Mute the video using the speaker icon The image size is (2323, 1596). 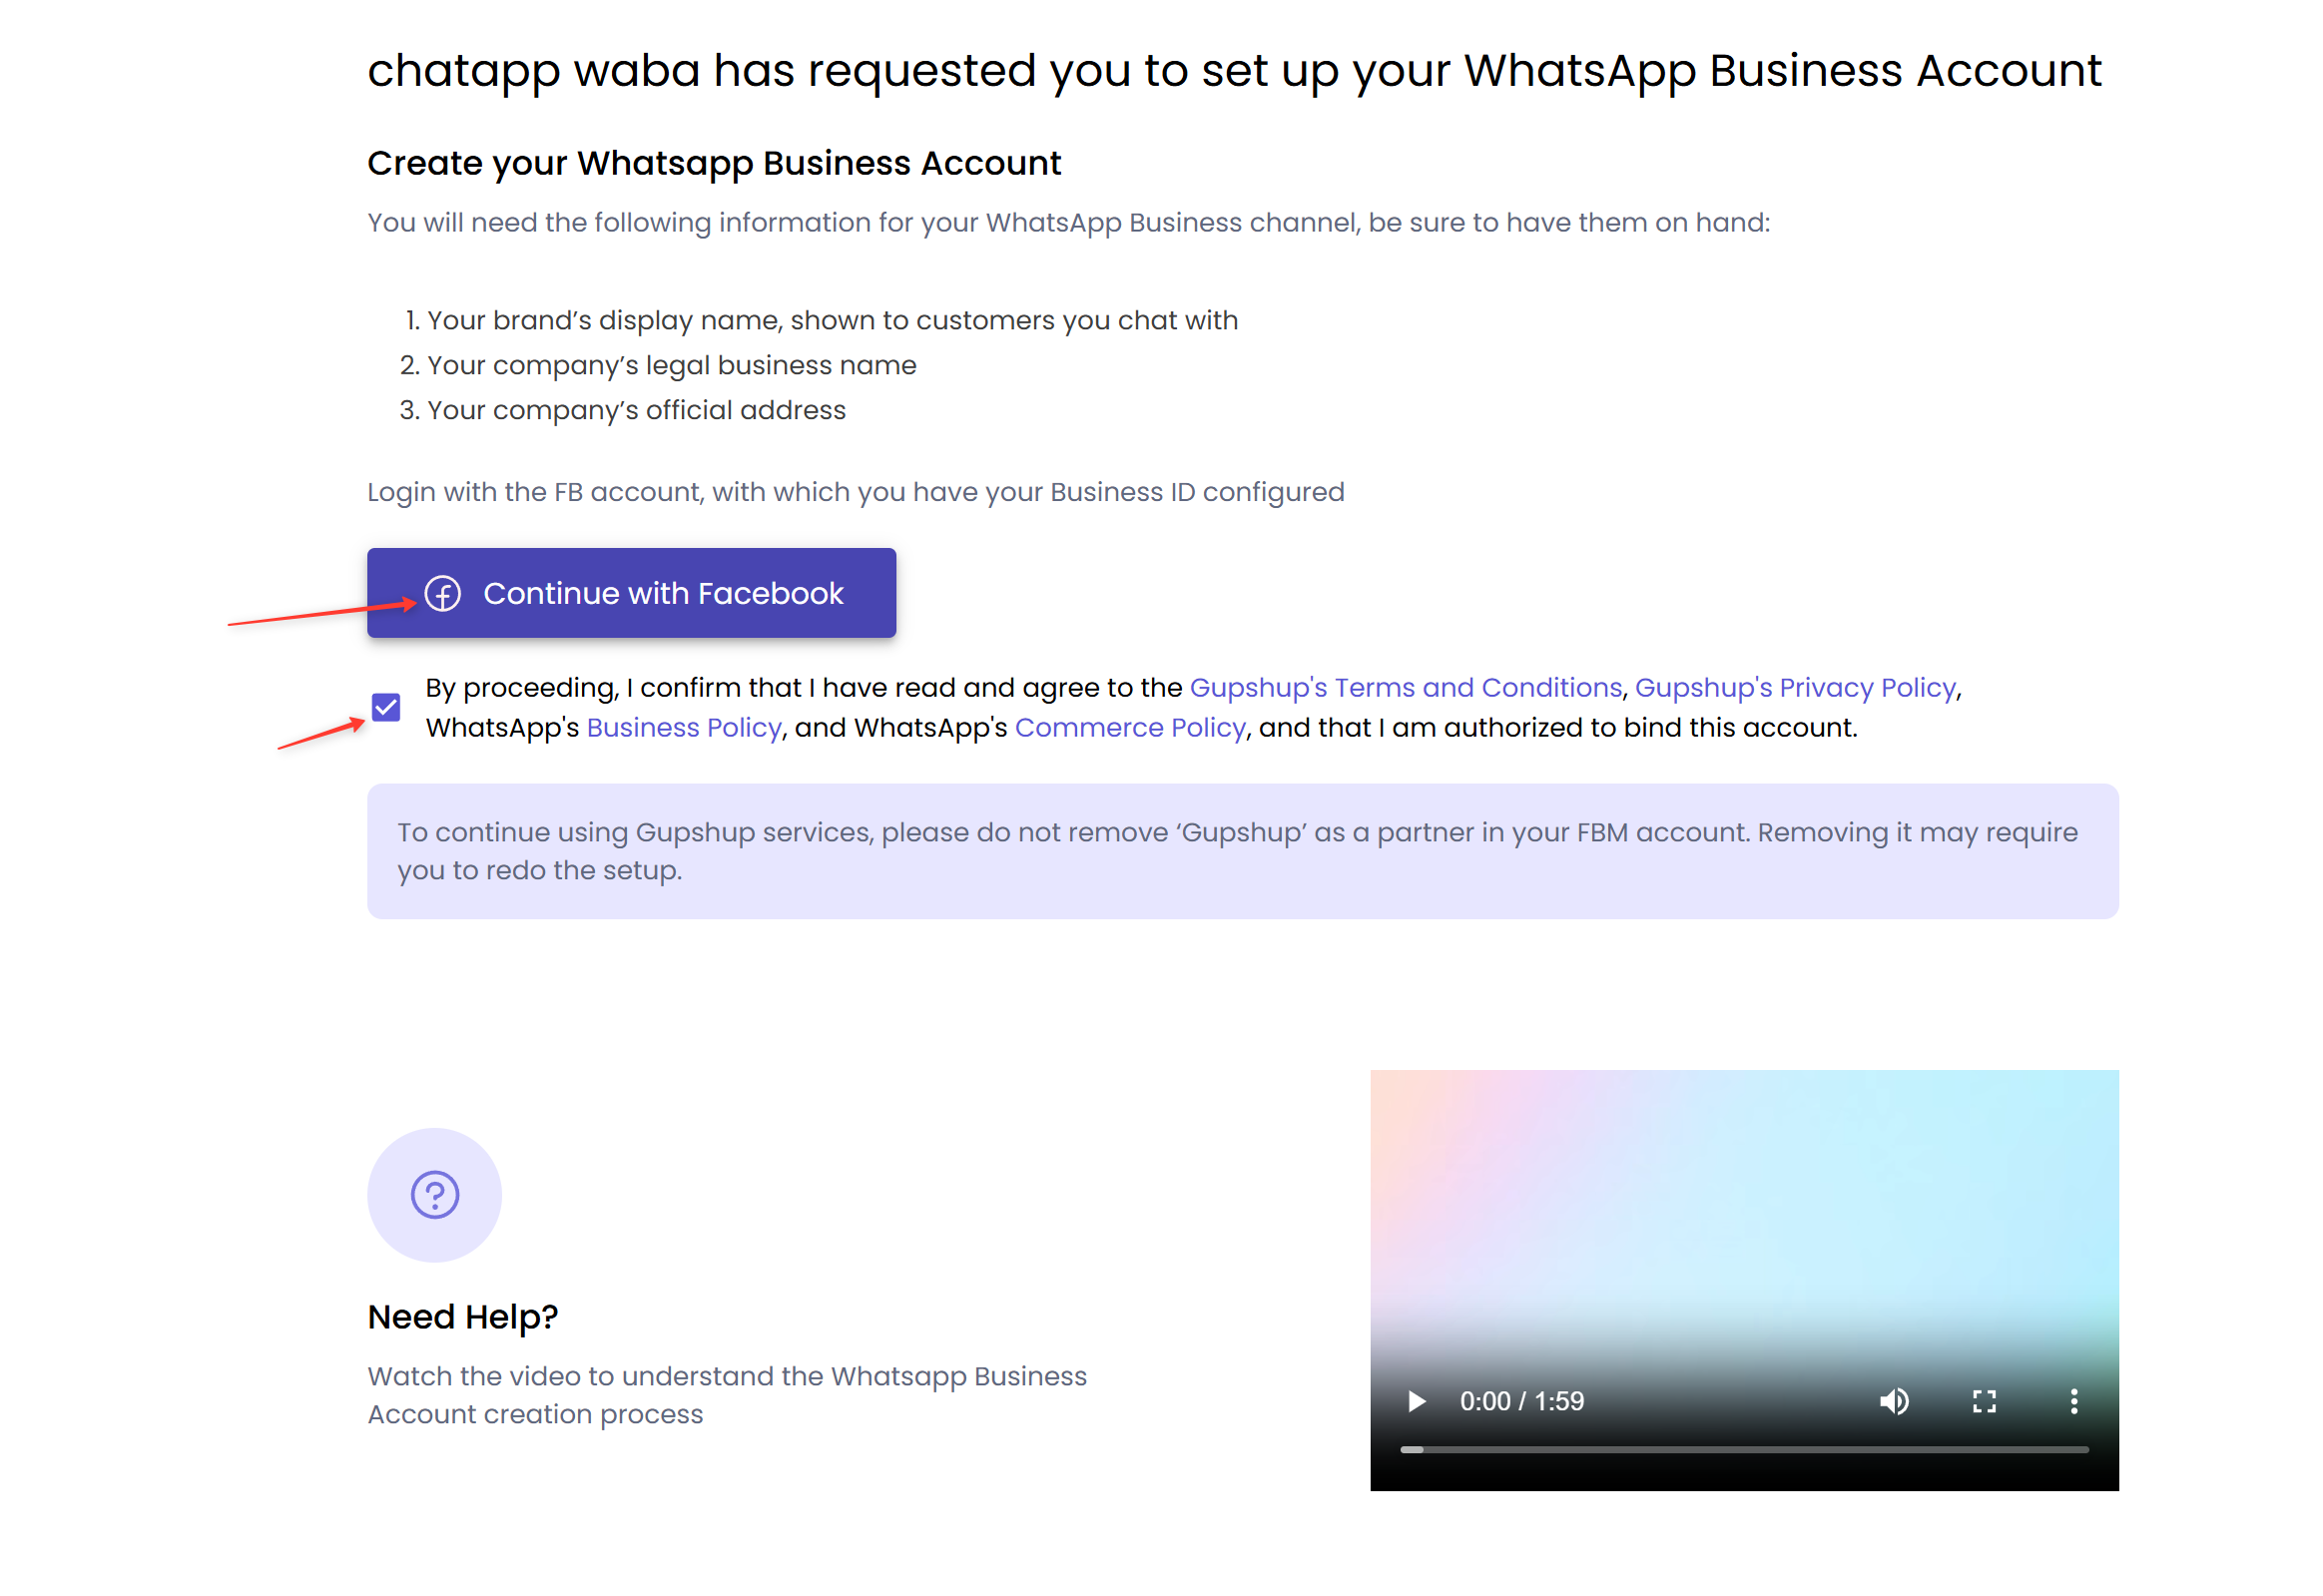point(1894,1401)
